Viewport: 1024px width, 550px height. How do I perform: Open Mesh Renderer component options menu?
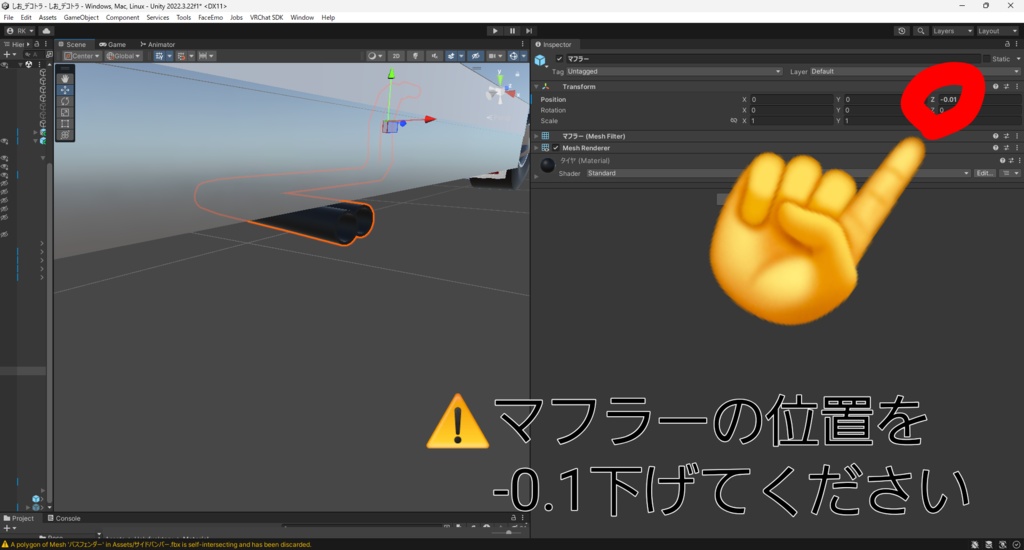(x=1017, y=148)
